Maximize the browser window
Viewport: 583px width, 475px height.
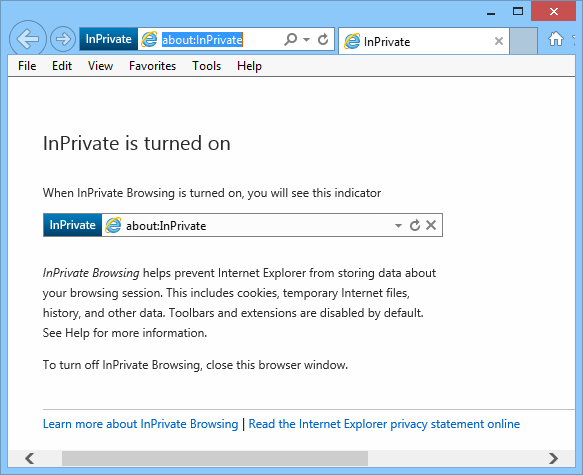point(518,12)
